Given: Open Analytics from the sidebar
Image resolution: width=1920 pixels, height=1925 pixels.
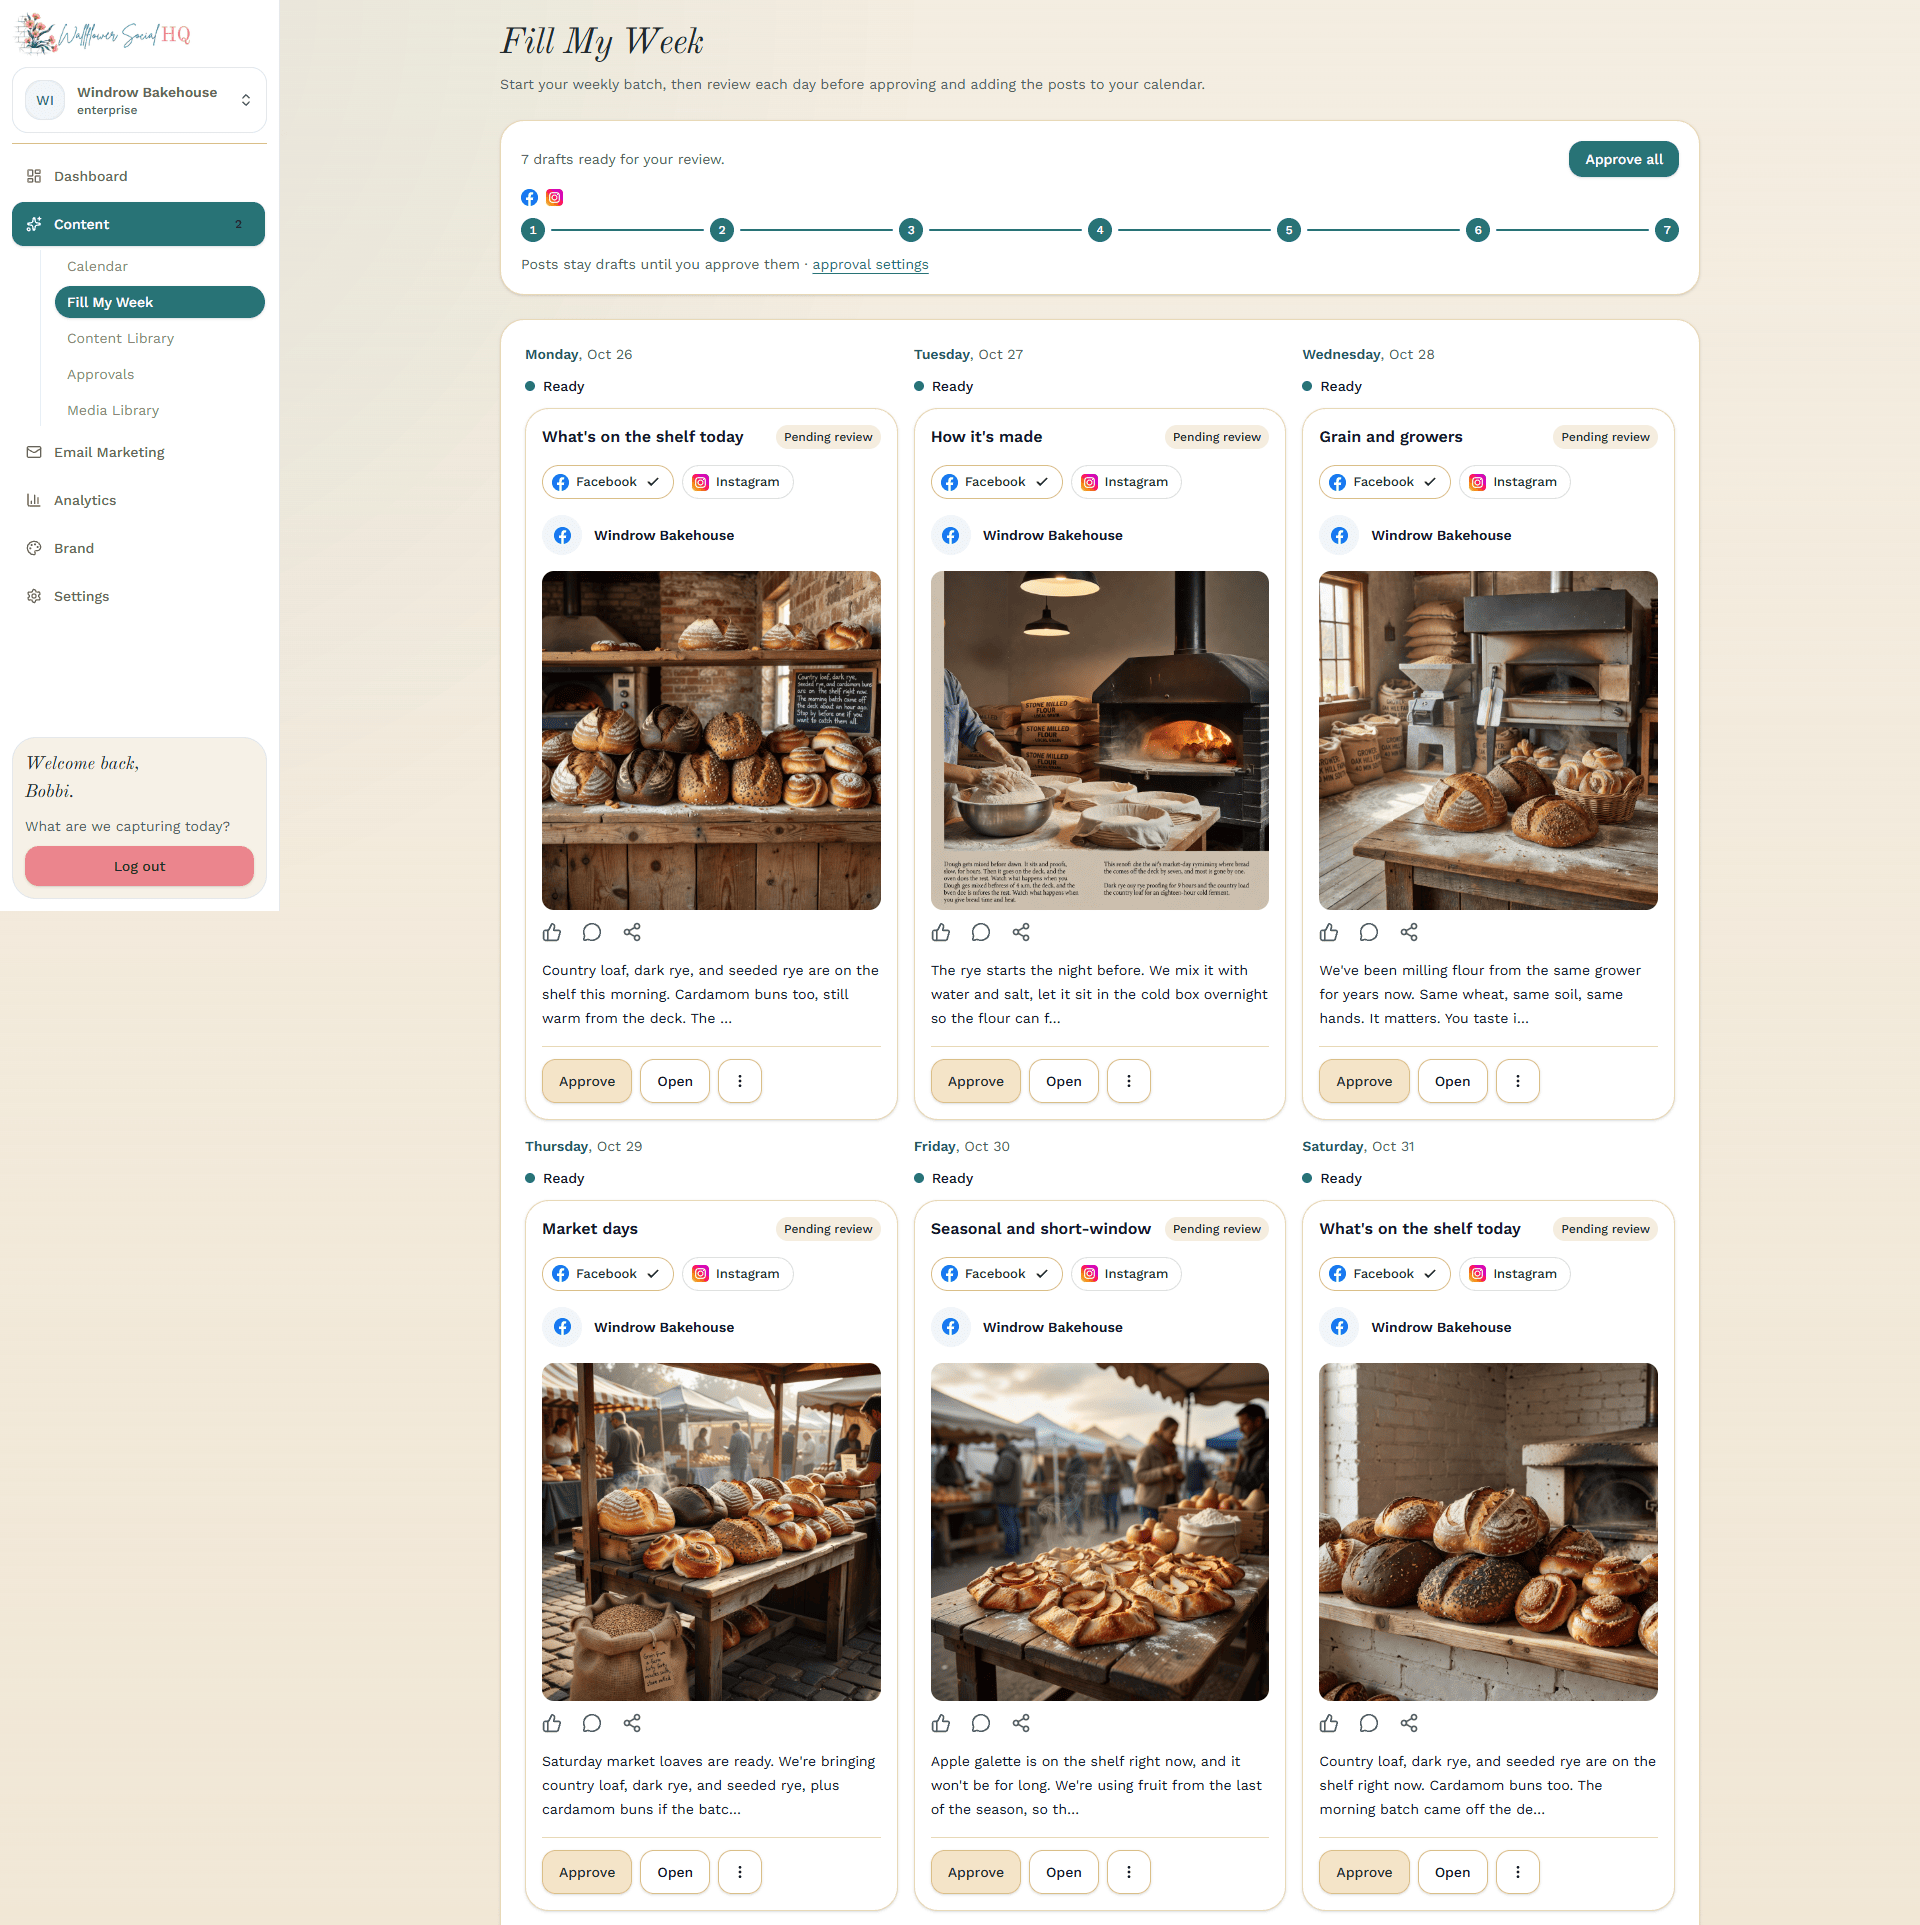Looking at the screenshot, I should (139, 500).
